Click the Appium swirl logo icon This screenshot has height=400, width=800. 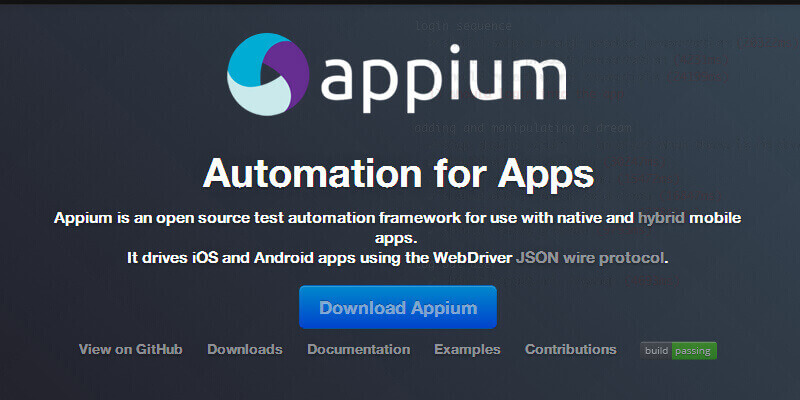click(268, 74)
